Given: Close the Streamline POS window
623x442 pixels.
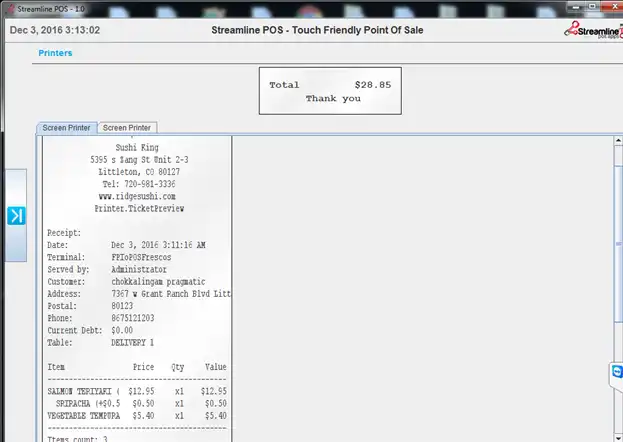Looking at the screenshot, I should point(614,7).
